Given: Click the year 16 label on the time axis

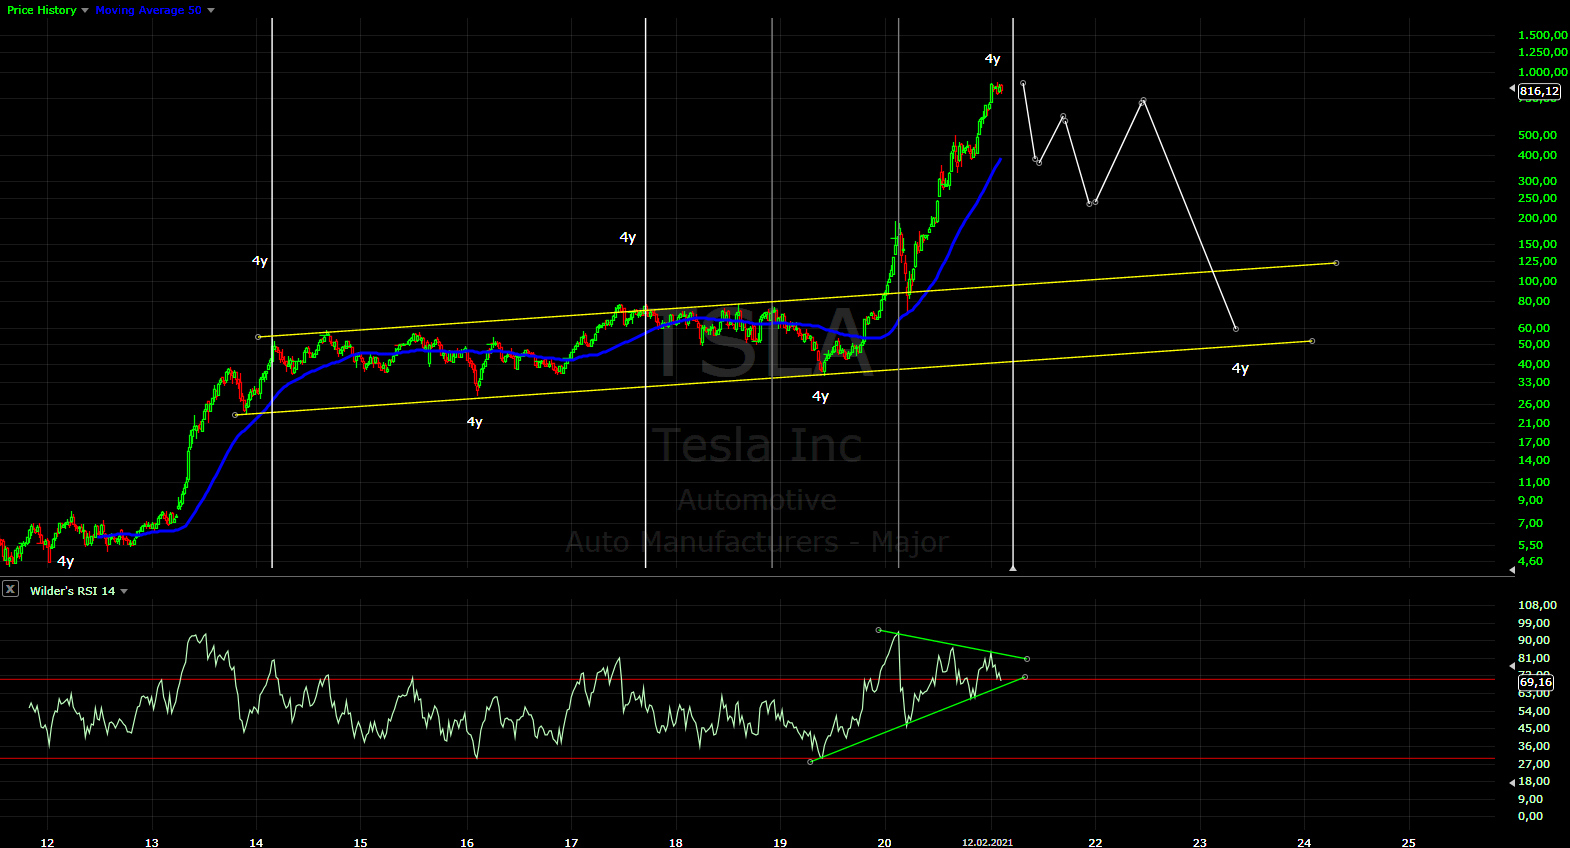Looking at the screenshot, I should (466, 842).
